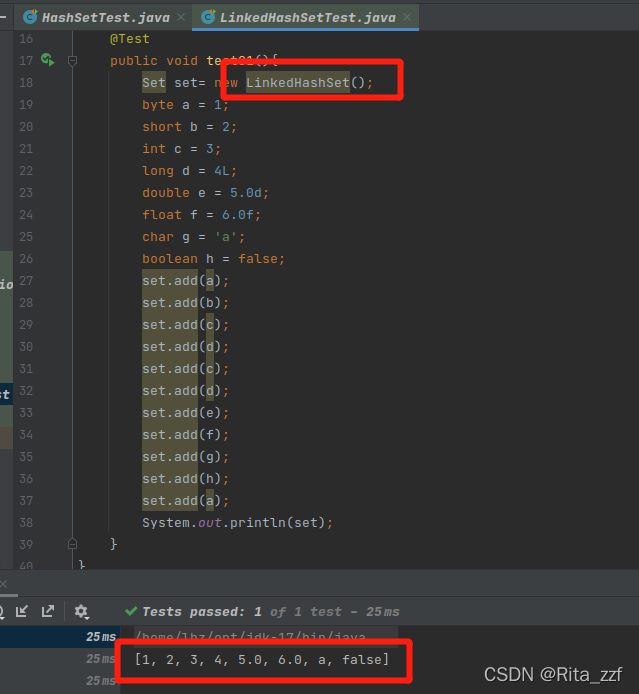Click 'short b = 2;' code line

pyautogui.click(x=189, y=127)
